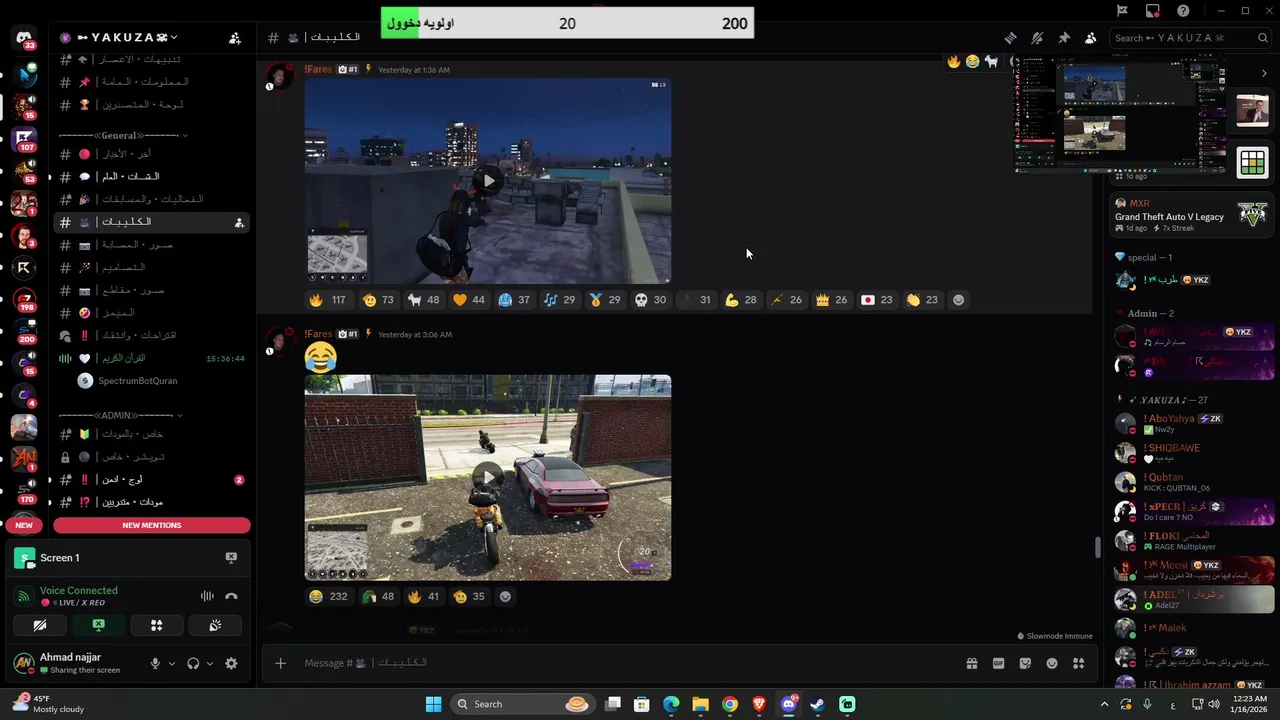Image resolution: width=1280 pixels, height=720 pixels.
Task: Open the Threads icon in channel header
Action: [1010, 38]
